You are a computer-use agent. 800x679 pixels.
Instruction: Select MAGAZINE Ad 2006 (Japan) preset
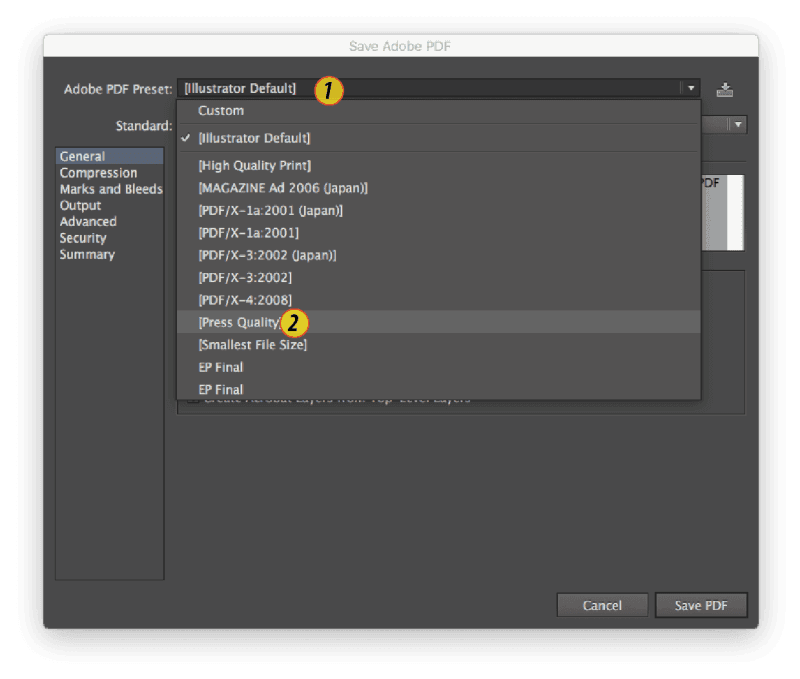pos(283,188)
